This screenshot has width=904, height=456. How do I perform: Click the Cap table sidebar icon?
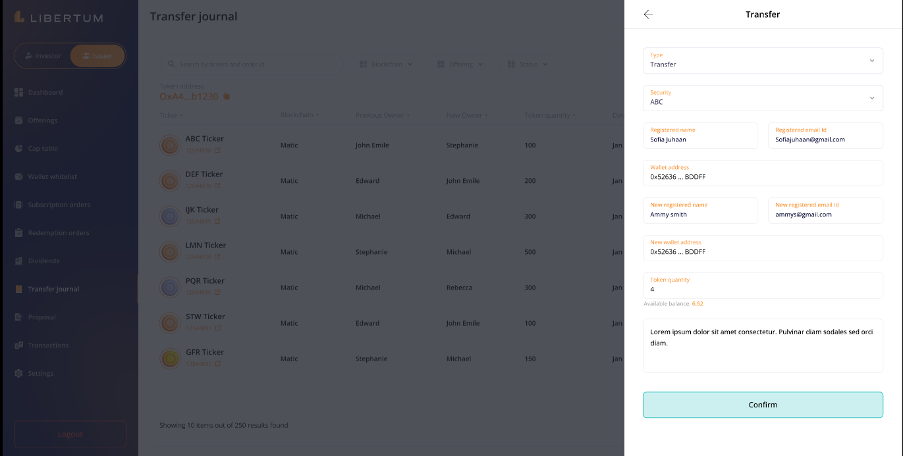tap(19, 149)
